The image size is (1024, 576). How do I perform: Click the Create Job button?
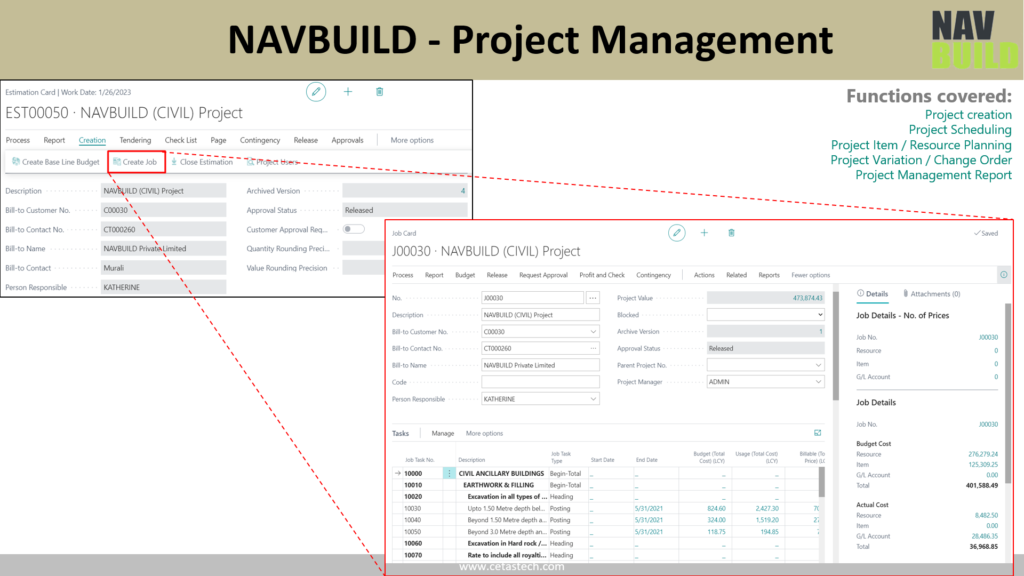pyautogui.click(x=135, y=162)
